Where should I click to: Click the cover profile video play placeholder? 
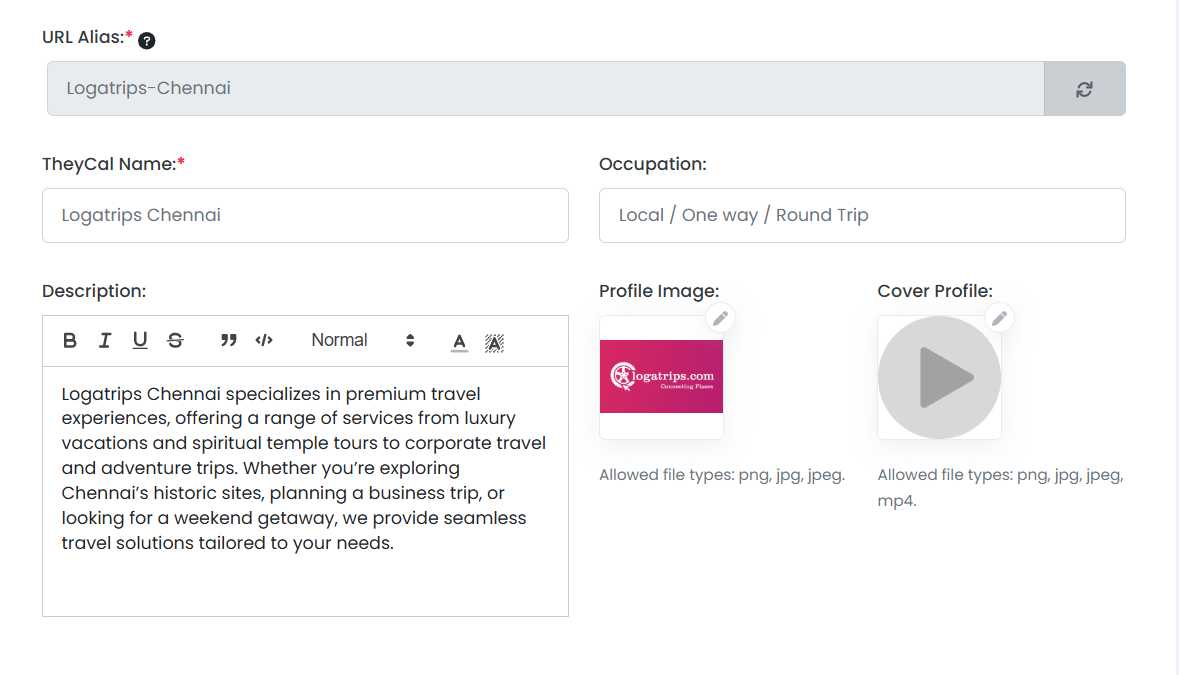coord(939,377)
